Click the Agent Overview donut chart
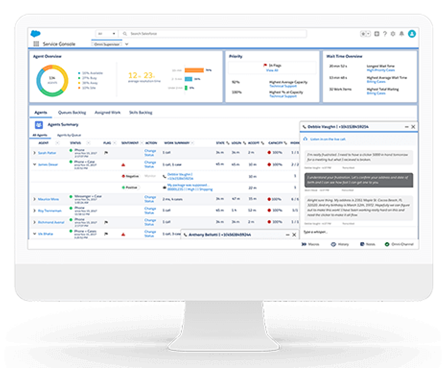This screenshot has height=376, width=443. pos(52,81)
